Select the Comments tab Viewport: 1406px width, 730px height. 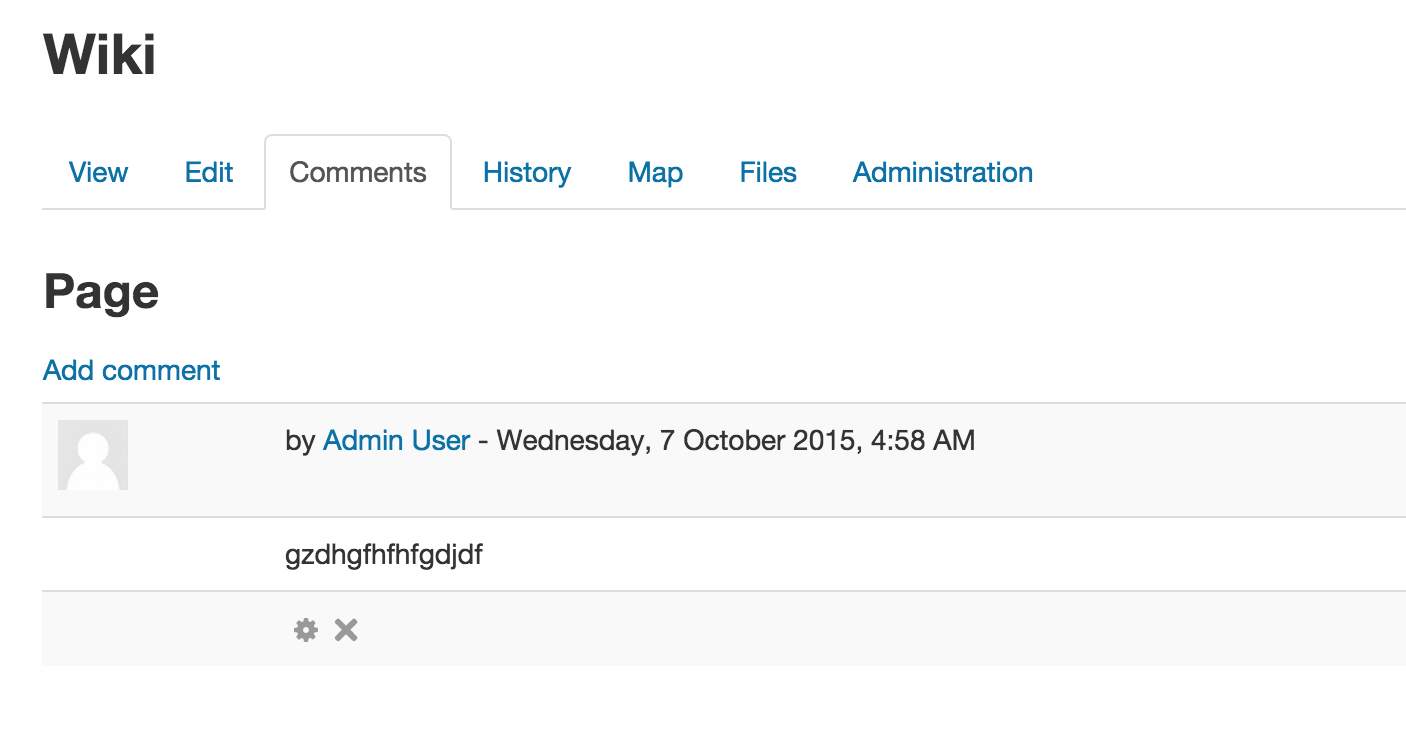(x=358, y=172)
